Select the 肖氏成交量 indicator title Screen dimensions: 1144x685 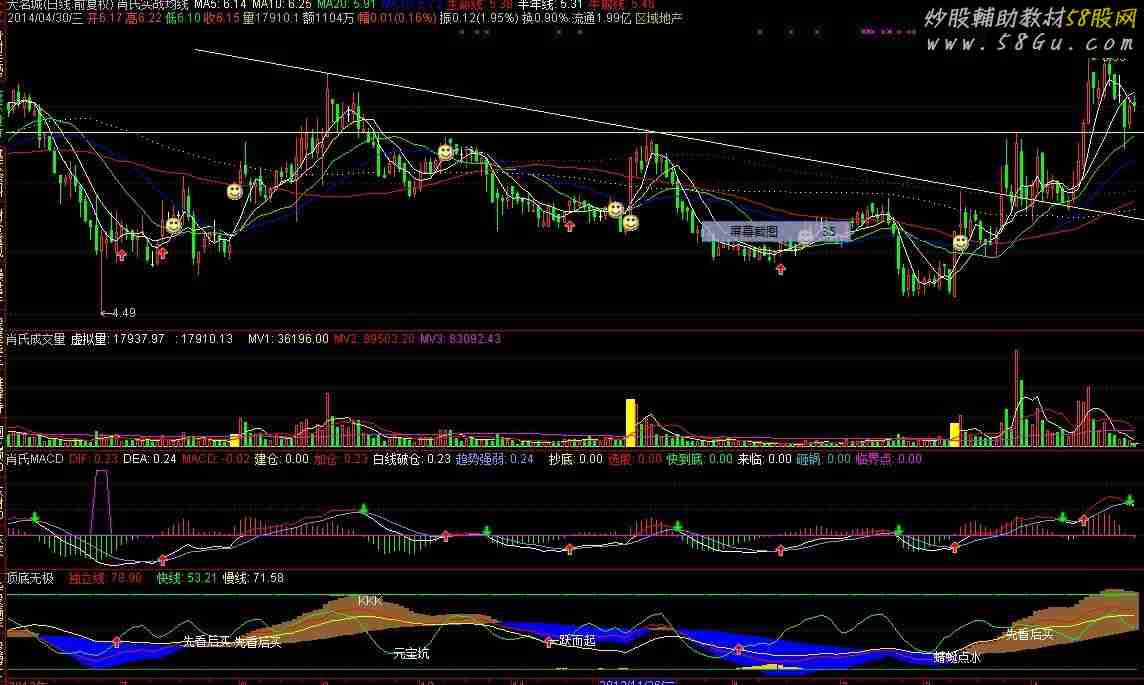click(x=36, y=339)
